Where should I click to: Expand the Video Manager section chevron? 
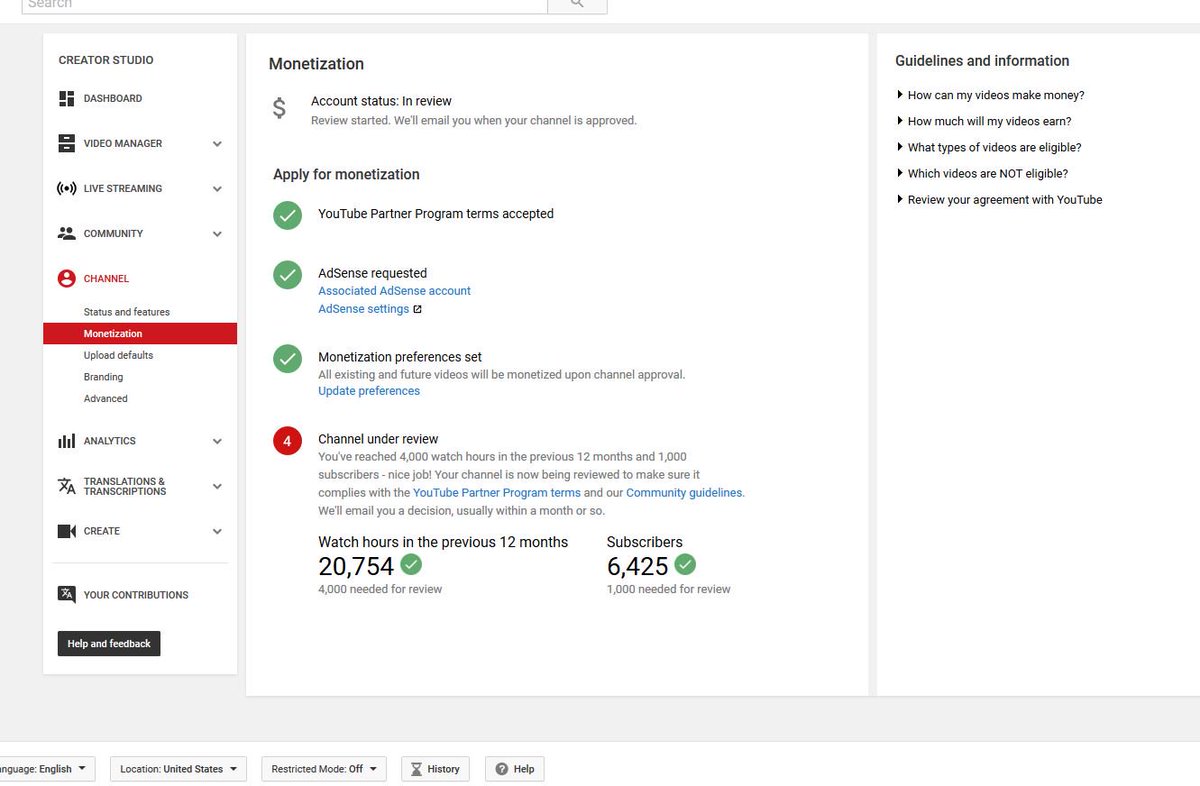(217, 144)
